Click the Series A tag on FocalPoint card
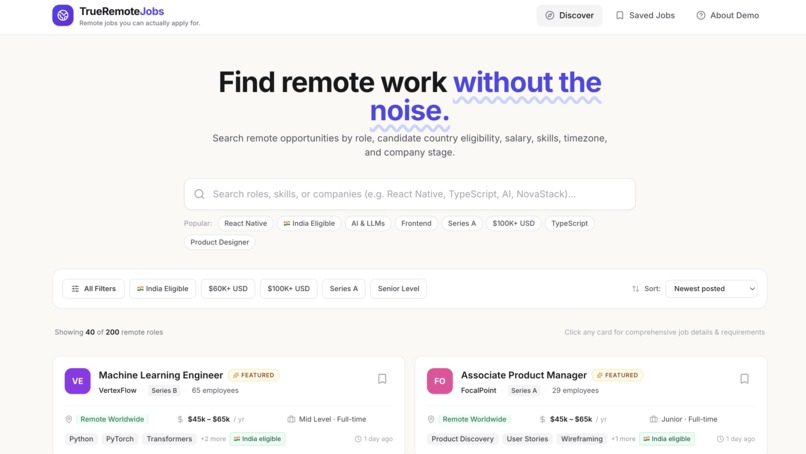This screenshot has height=454, width=806. (x=524, y=390)
